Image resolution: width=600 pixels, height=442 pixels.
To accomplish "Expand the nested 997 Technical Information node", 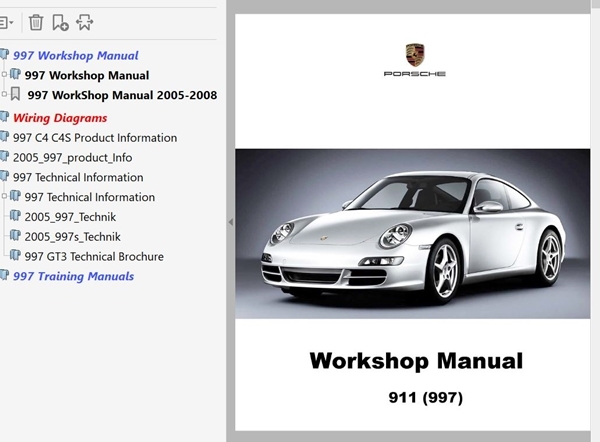I will tap(4, 196).
